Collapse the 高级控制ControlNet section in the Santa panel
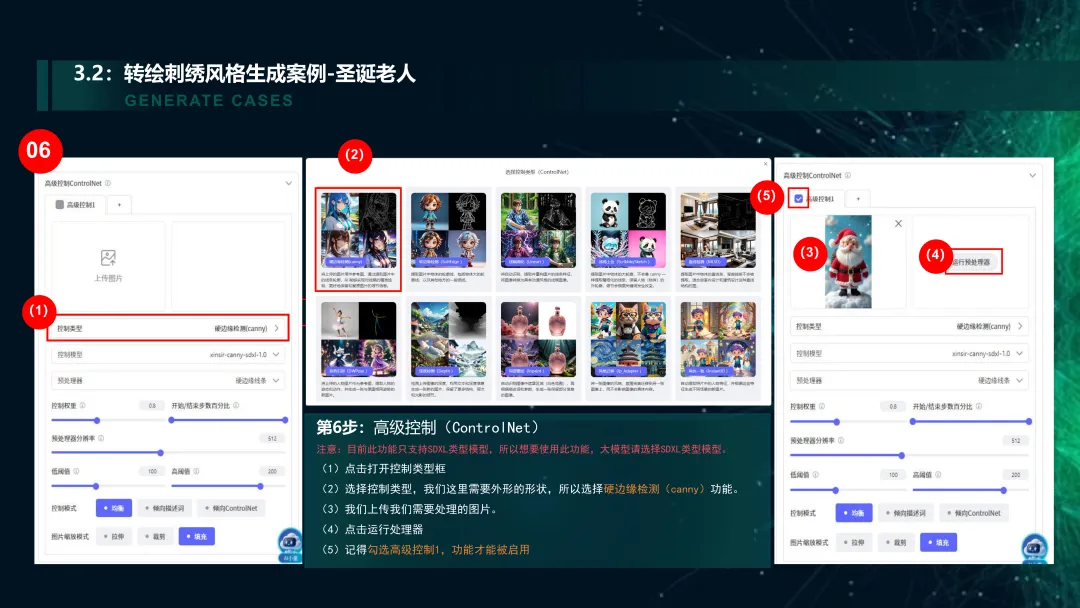The width and height of the screenshot is (1080, 608). tap(1032, 176)
